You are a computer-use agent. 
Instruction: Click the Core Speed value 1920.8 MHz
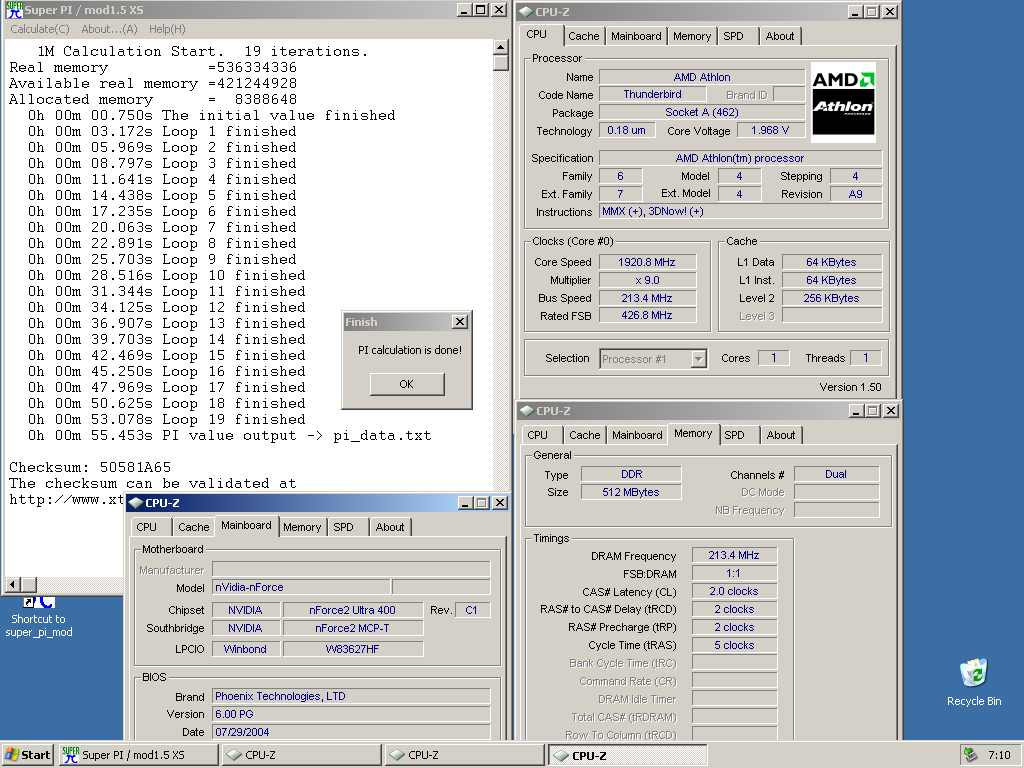coord(647,262)
